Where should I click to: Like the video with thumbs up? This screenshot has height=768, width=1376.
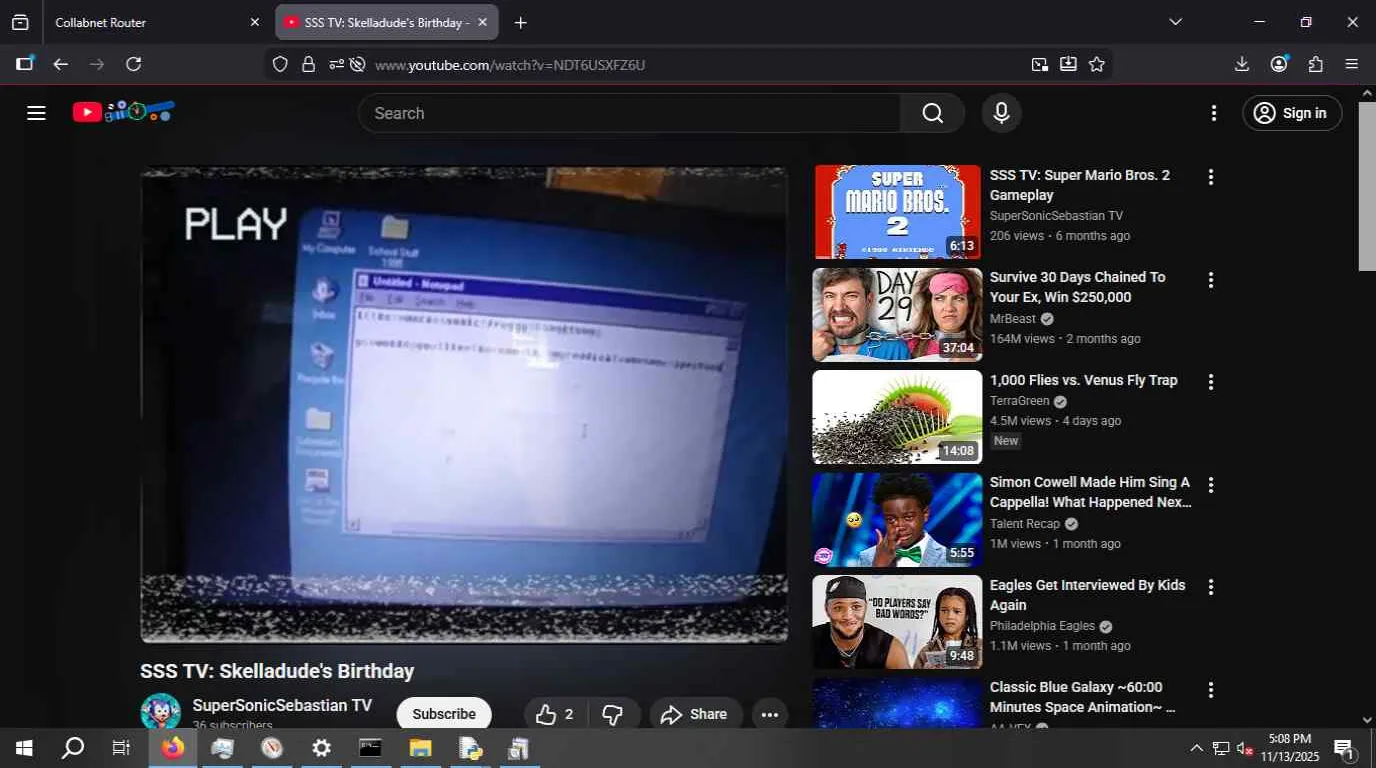coord(555,714)
